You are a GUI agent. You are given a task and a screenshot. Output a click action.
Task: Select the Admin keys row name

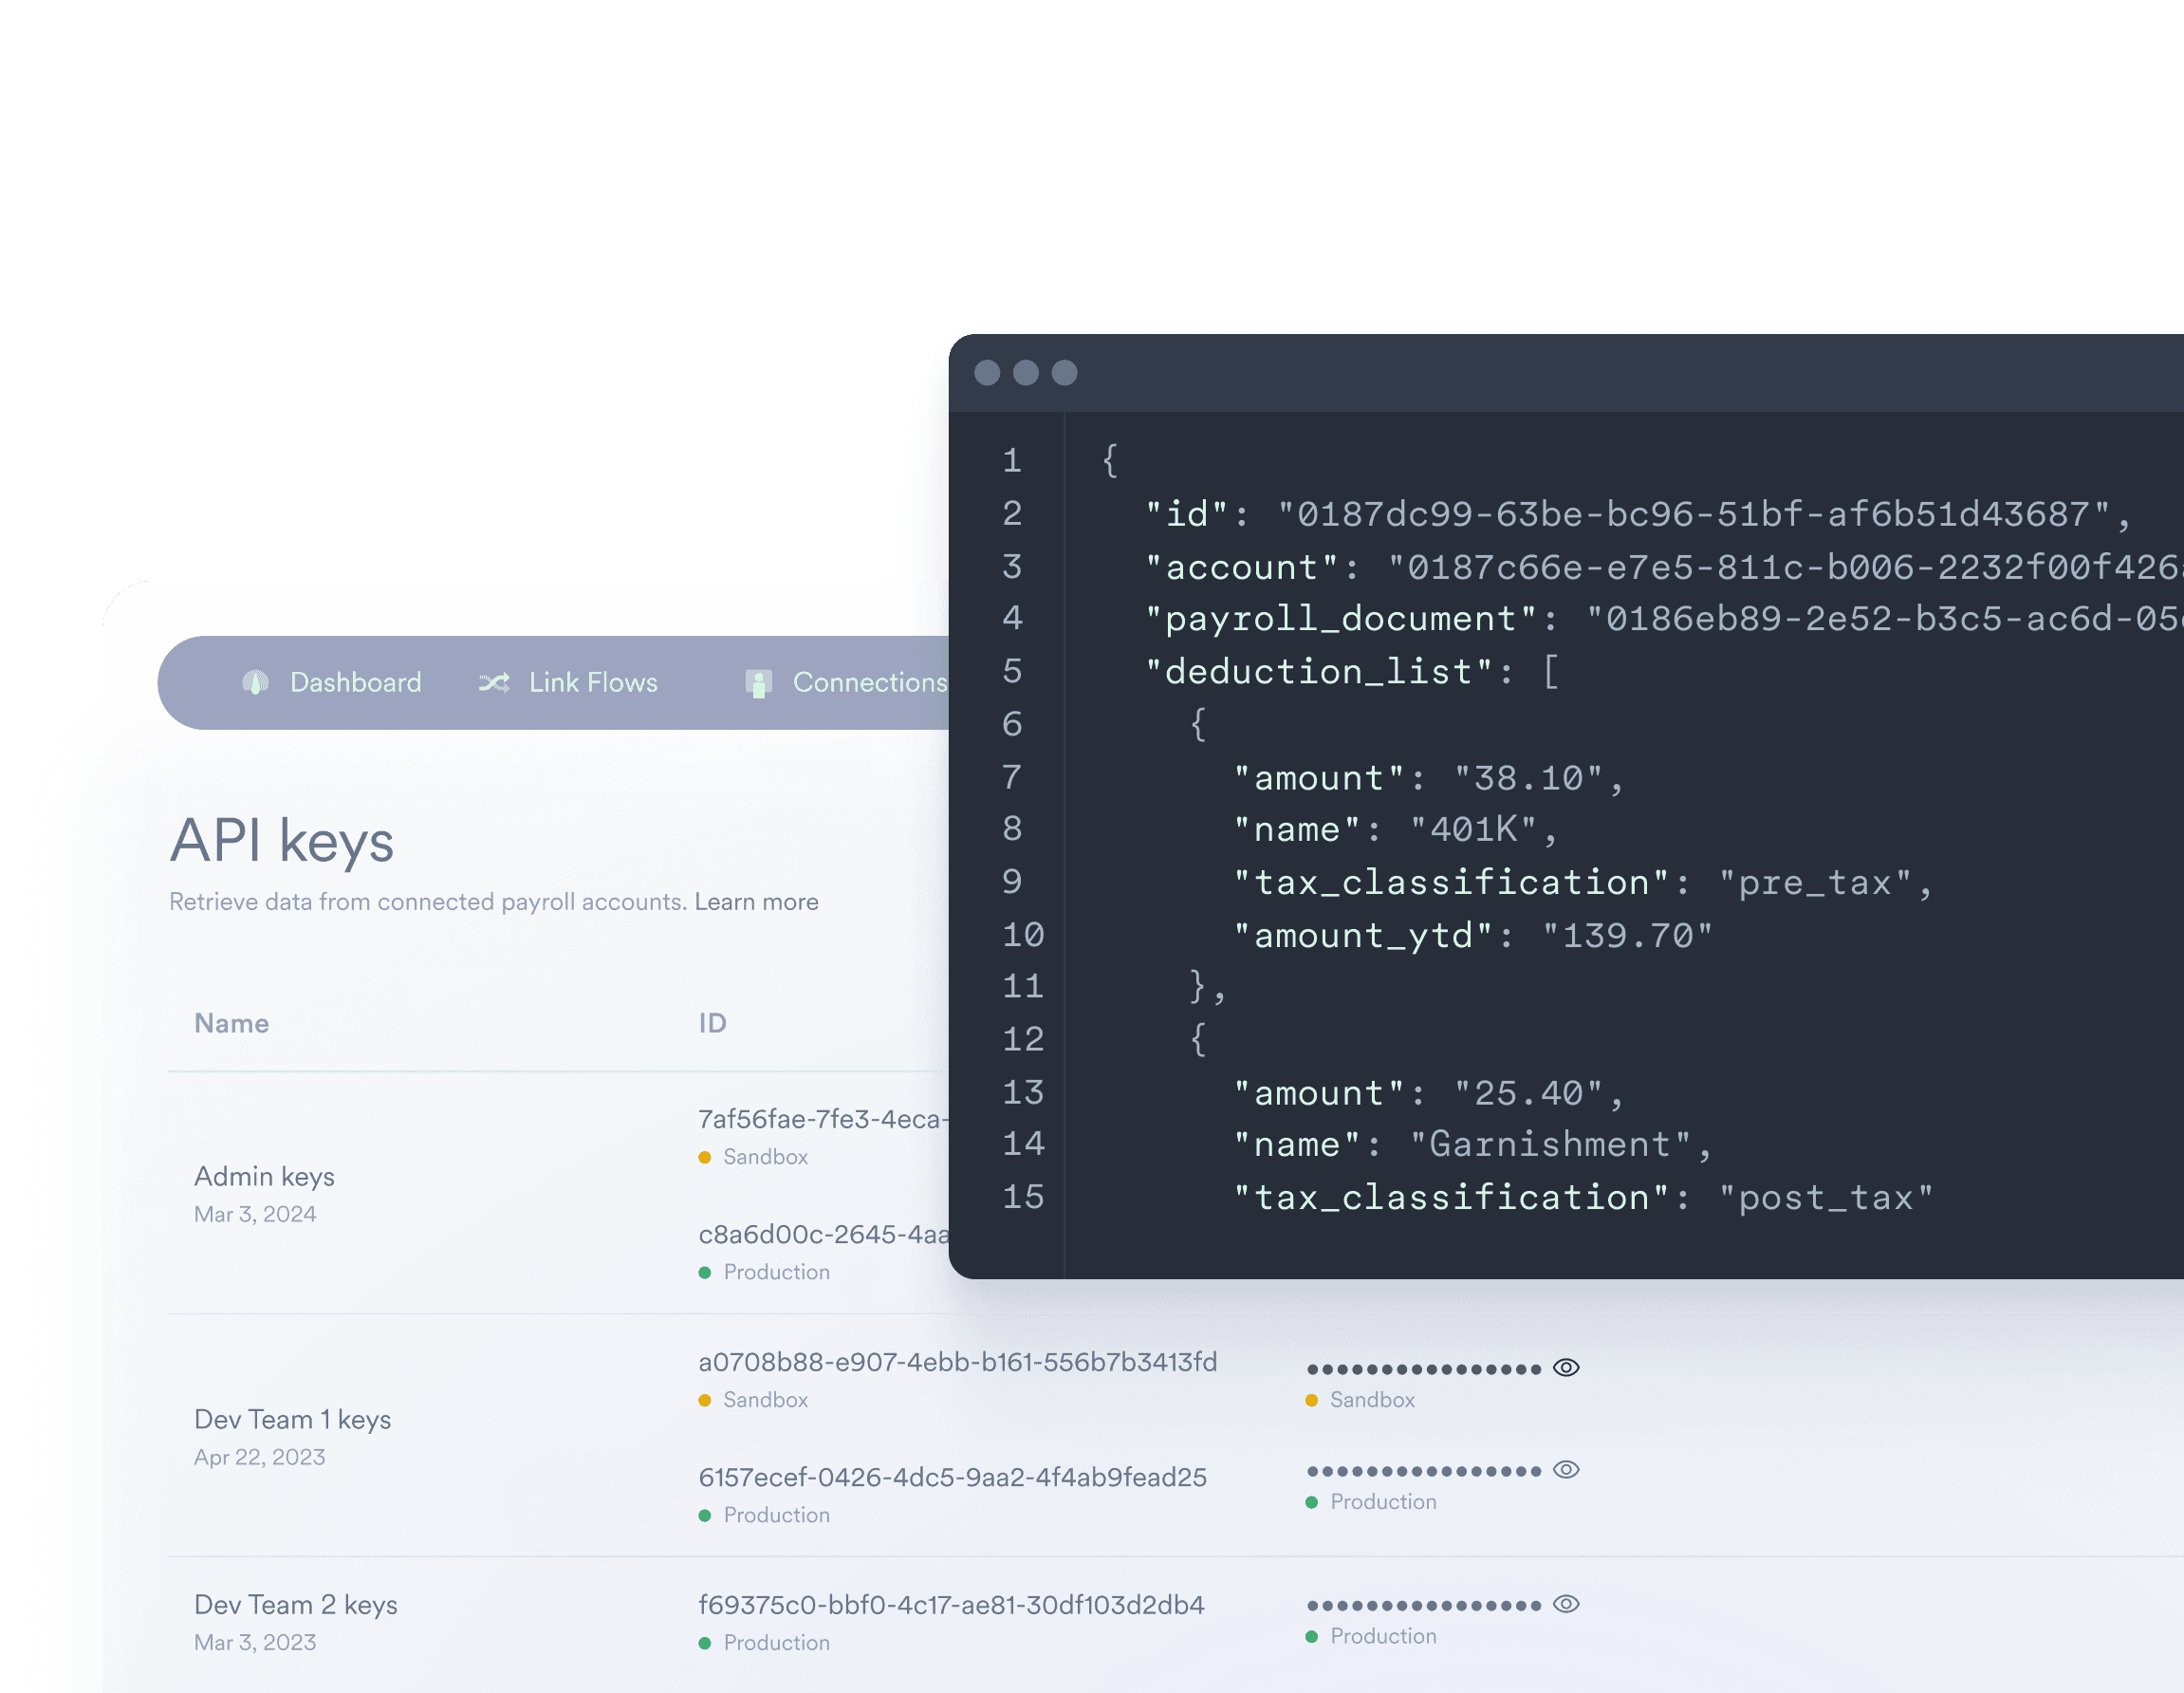coord(264,1176)
